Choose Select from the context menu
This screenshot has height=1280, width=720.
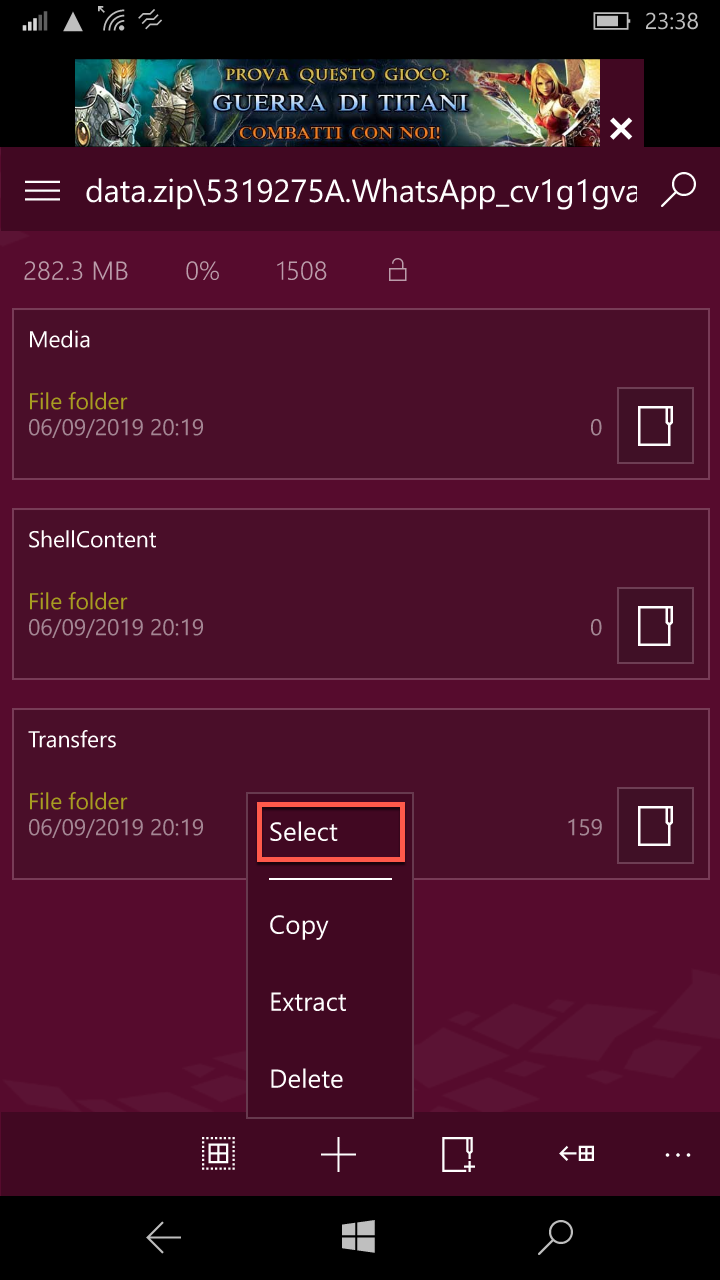[x=331, y=832]
